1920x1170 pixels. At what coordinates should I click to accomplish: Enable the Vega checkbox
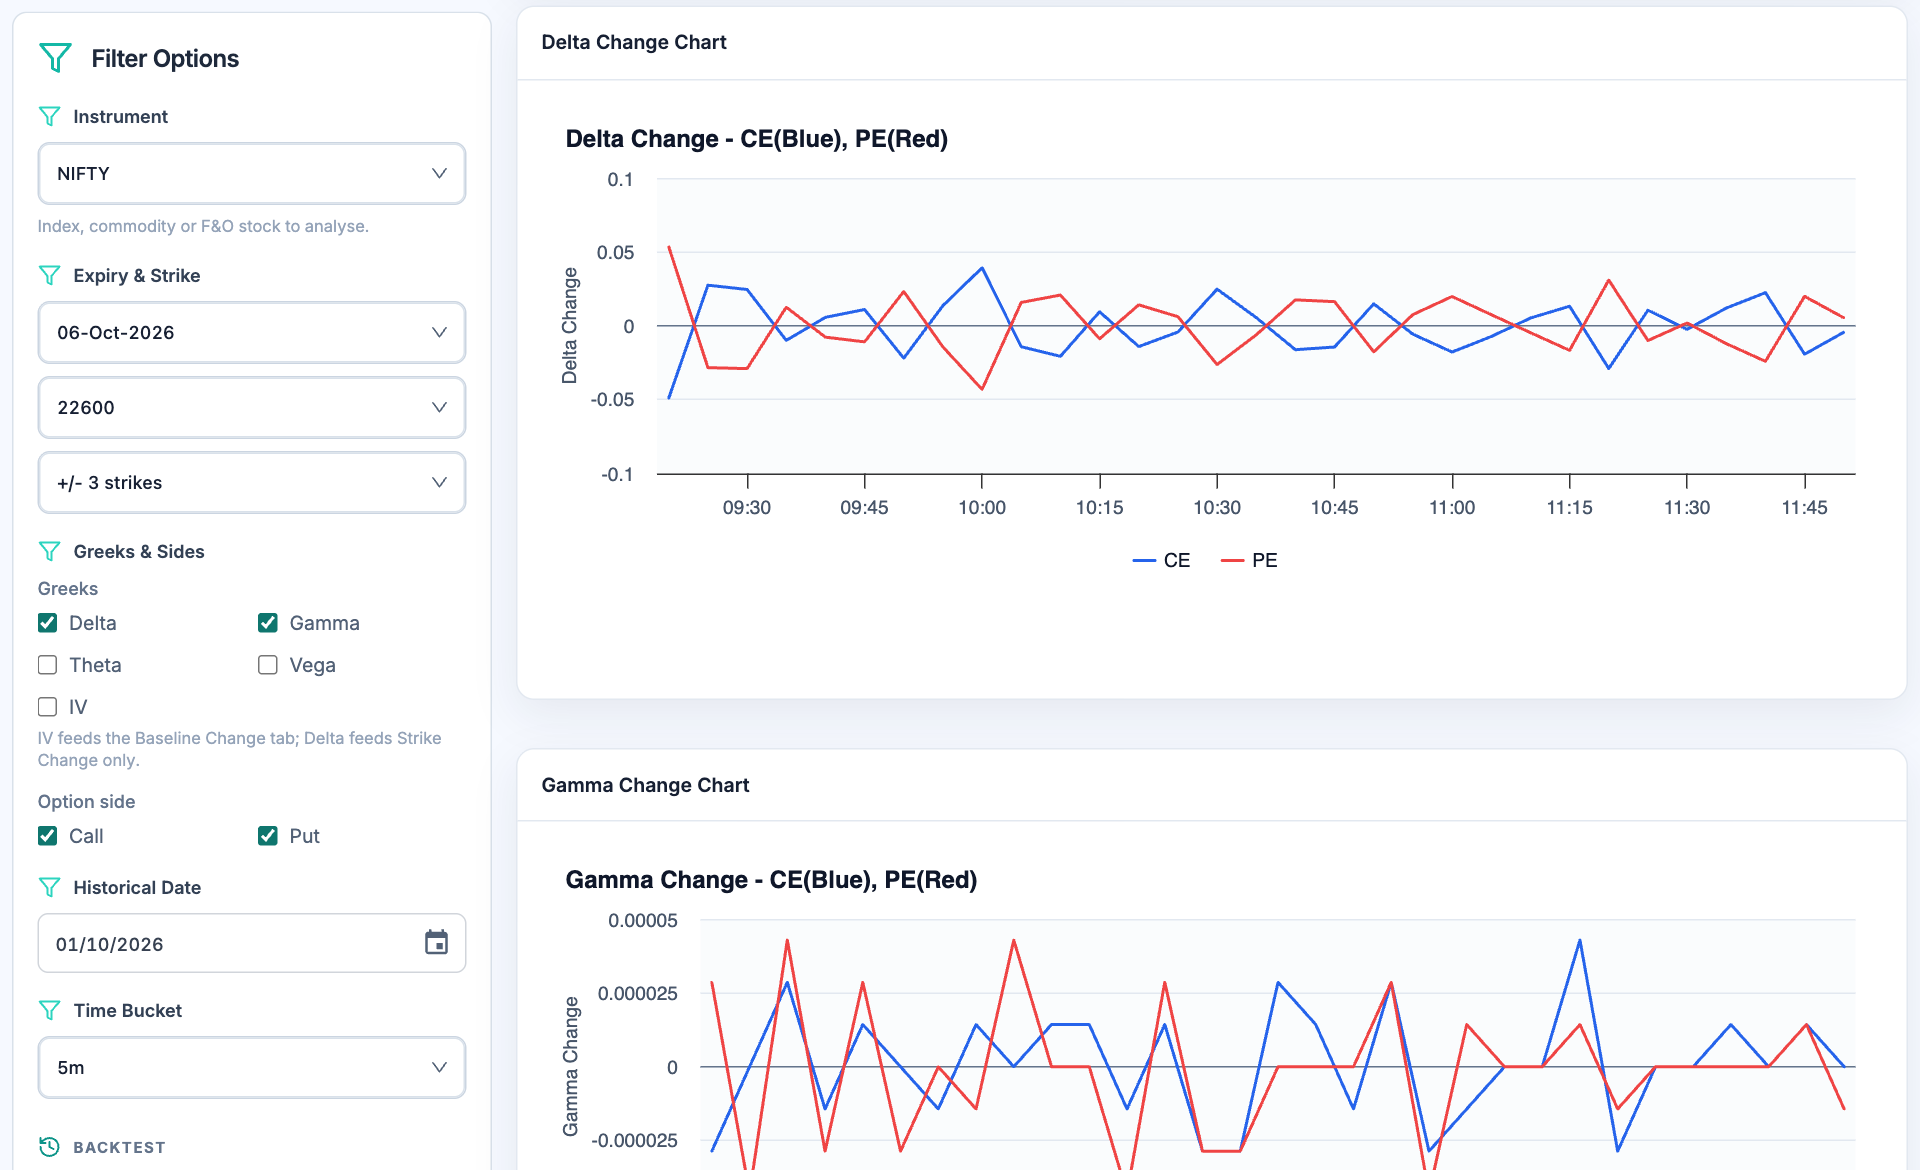[x=267, y=665]
